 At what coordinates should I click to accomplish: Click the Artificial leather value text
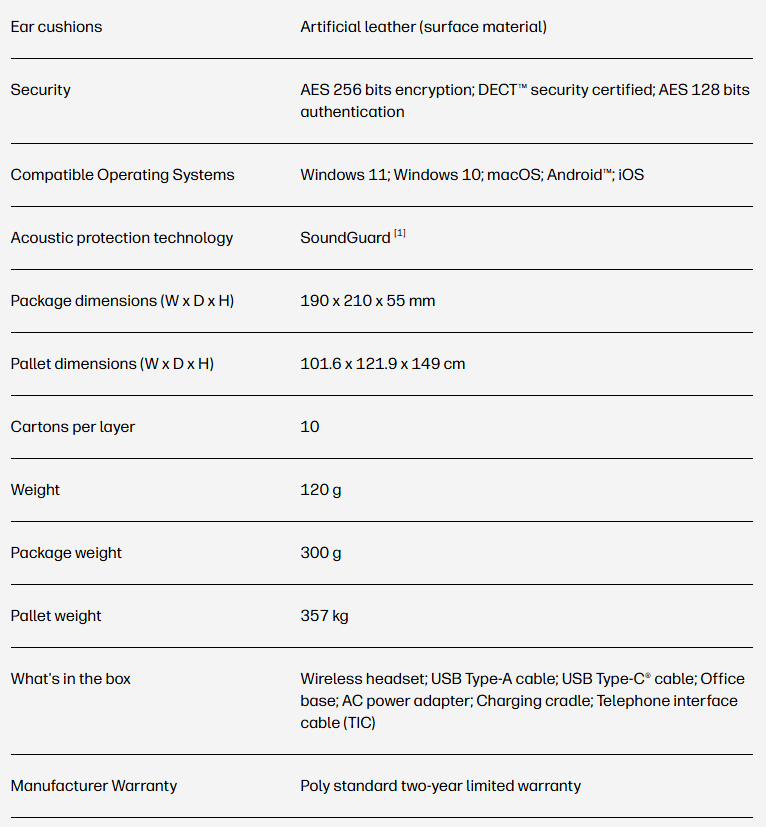coord(423,27)
